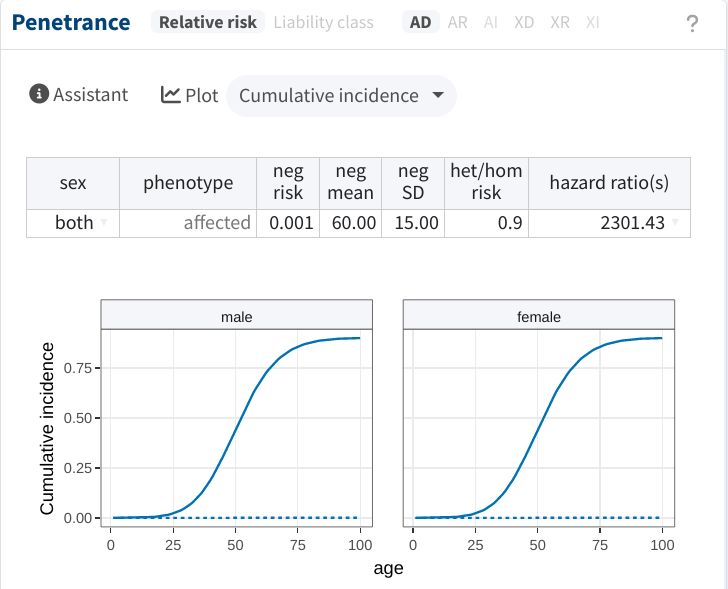Viewport: 728px width, 589px height.
Task: Click the affected phenotype cell
Action: coord(188,223)
